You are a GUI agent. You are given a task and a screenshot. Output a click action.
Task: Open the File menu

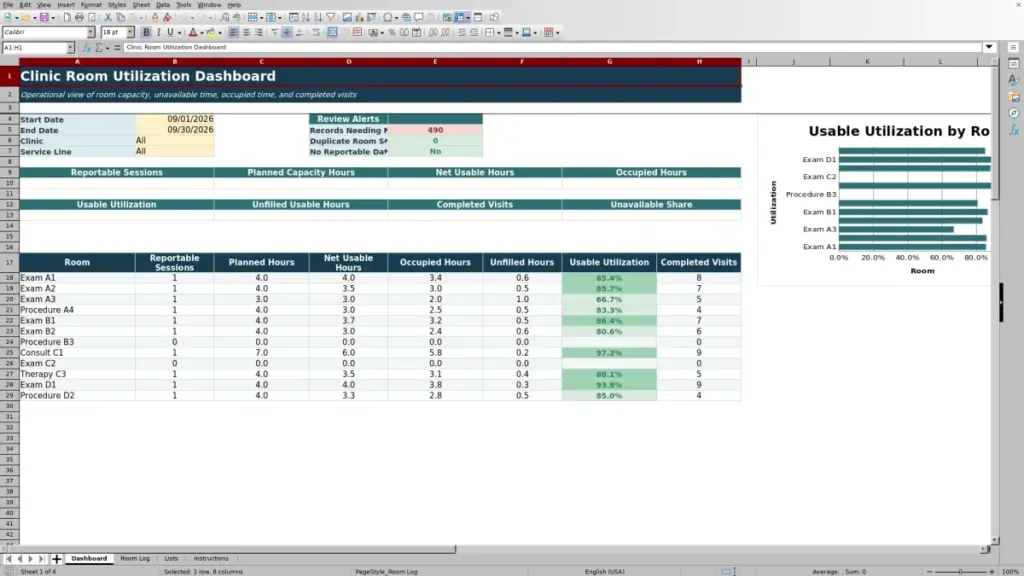8,5
